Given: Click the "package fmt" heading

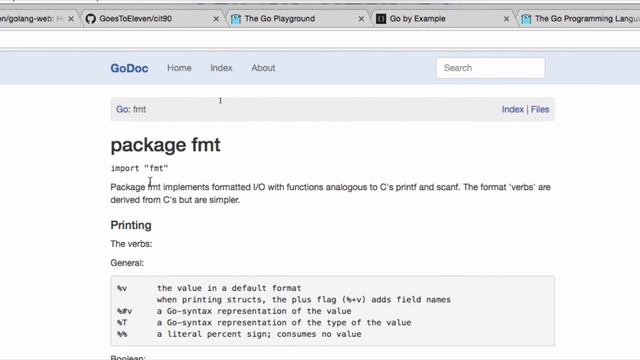Looking at the screenshot, I should pyautogui.click(x=165, y=145).
